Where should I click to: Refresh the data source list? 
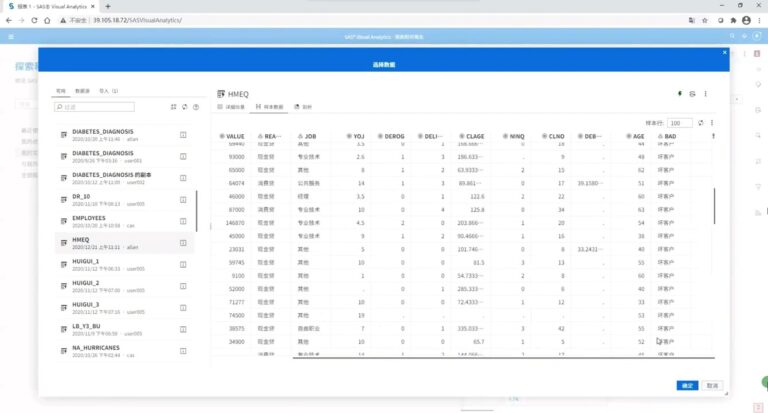click(185, 107)
